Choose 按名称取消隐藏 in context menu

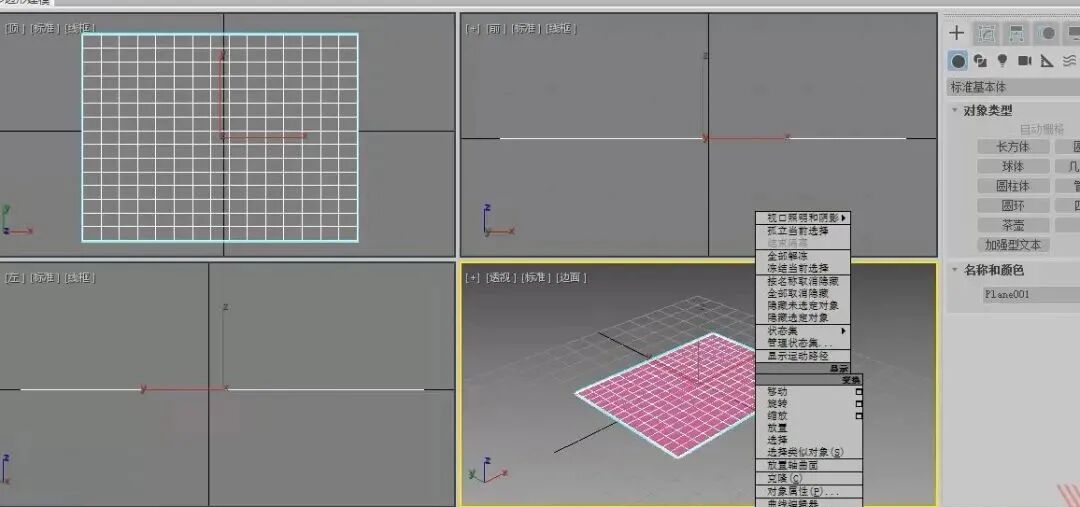click(803, 281)
